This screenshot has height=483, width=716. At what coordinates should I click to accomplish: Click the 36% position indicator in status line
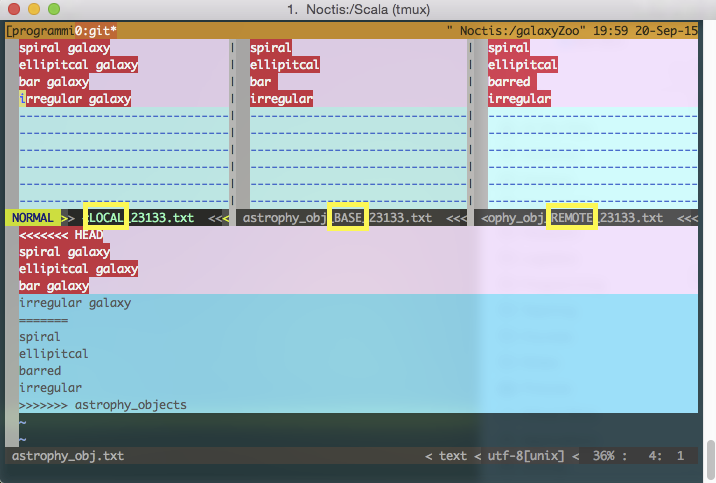tap(603, 456)
